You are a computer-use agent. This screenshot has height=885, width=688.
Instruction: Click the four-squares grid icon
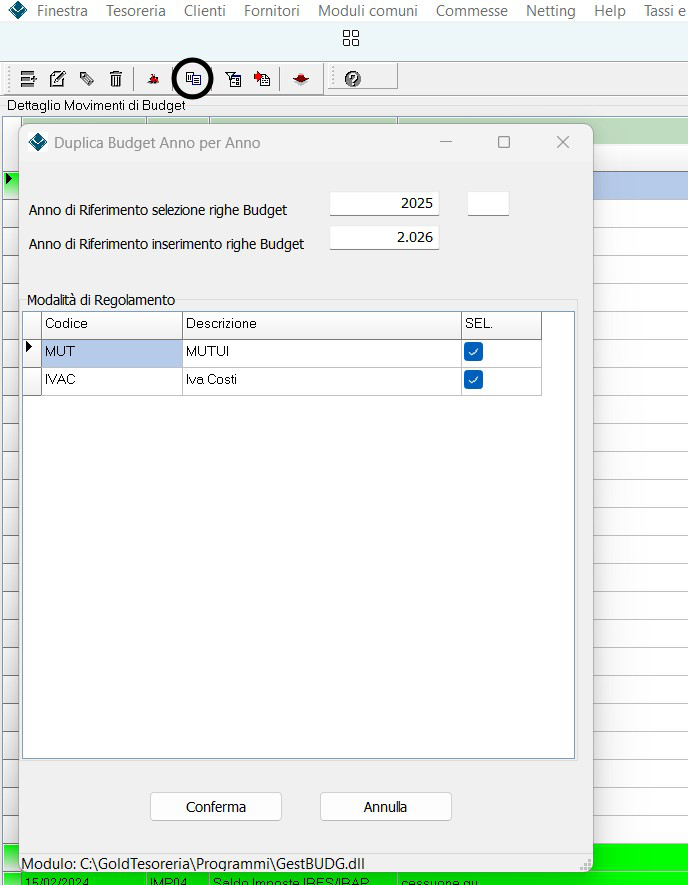click(350, 38)
